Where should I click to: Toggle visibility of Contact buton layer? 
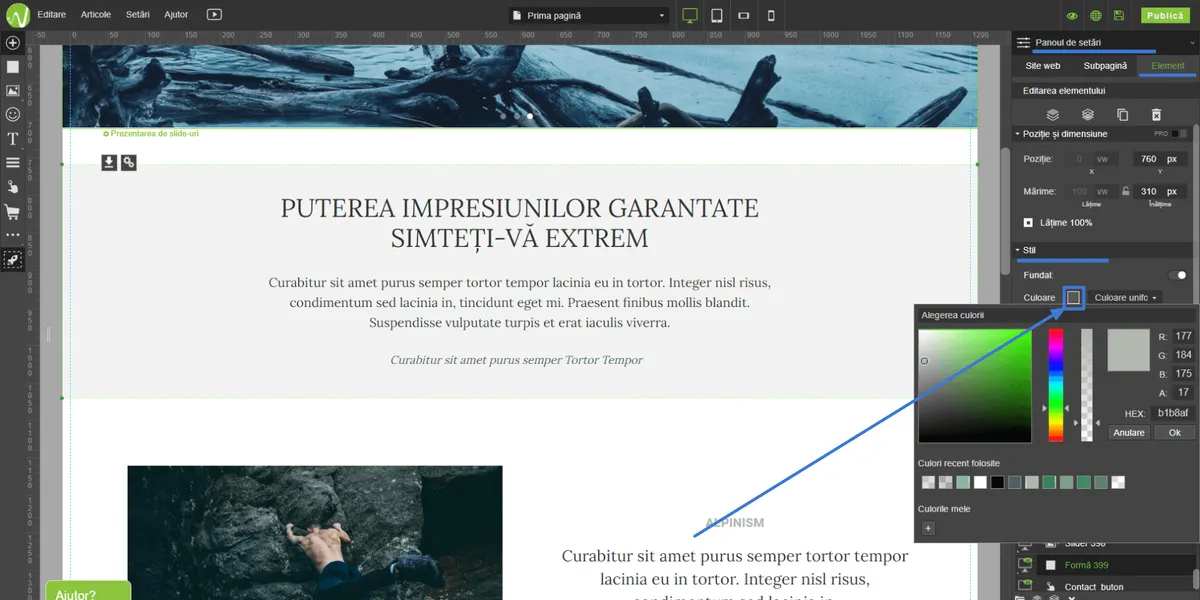1024,586
